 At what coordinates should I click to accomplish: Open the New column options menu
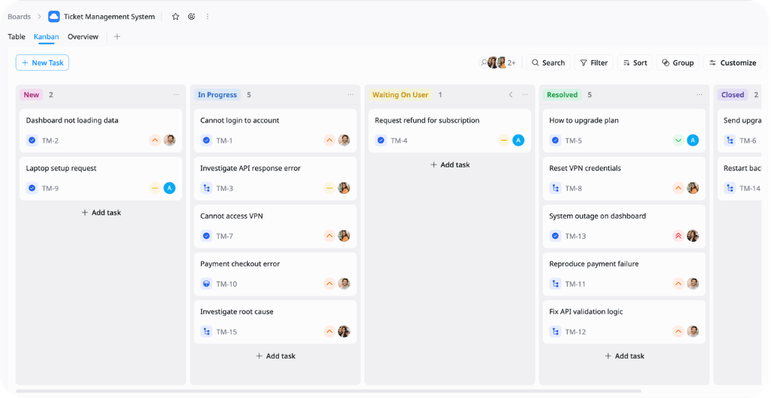[x=176, y=94]
